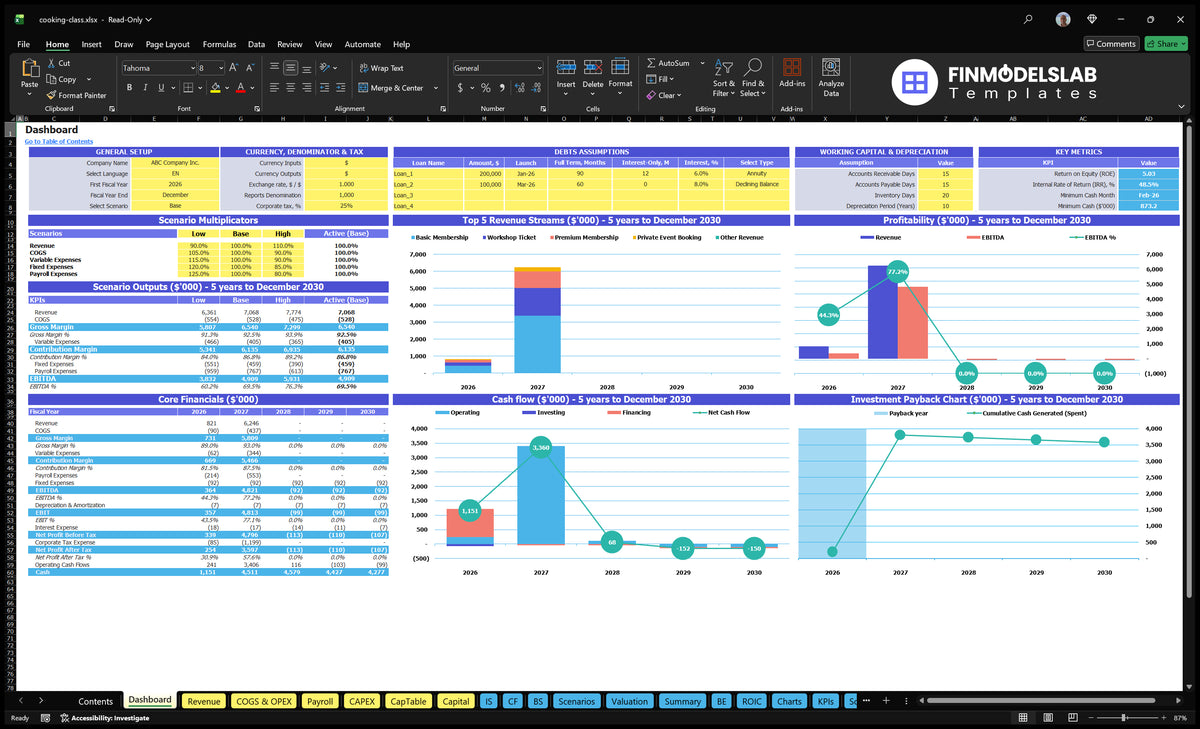Click the Share button
Viewport: 1200px width, 729px height.
[1166, 44]
